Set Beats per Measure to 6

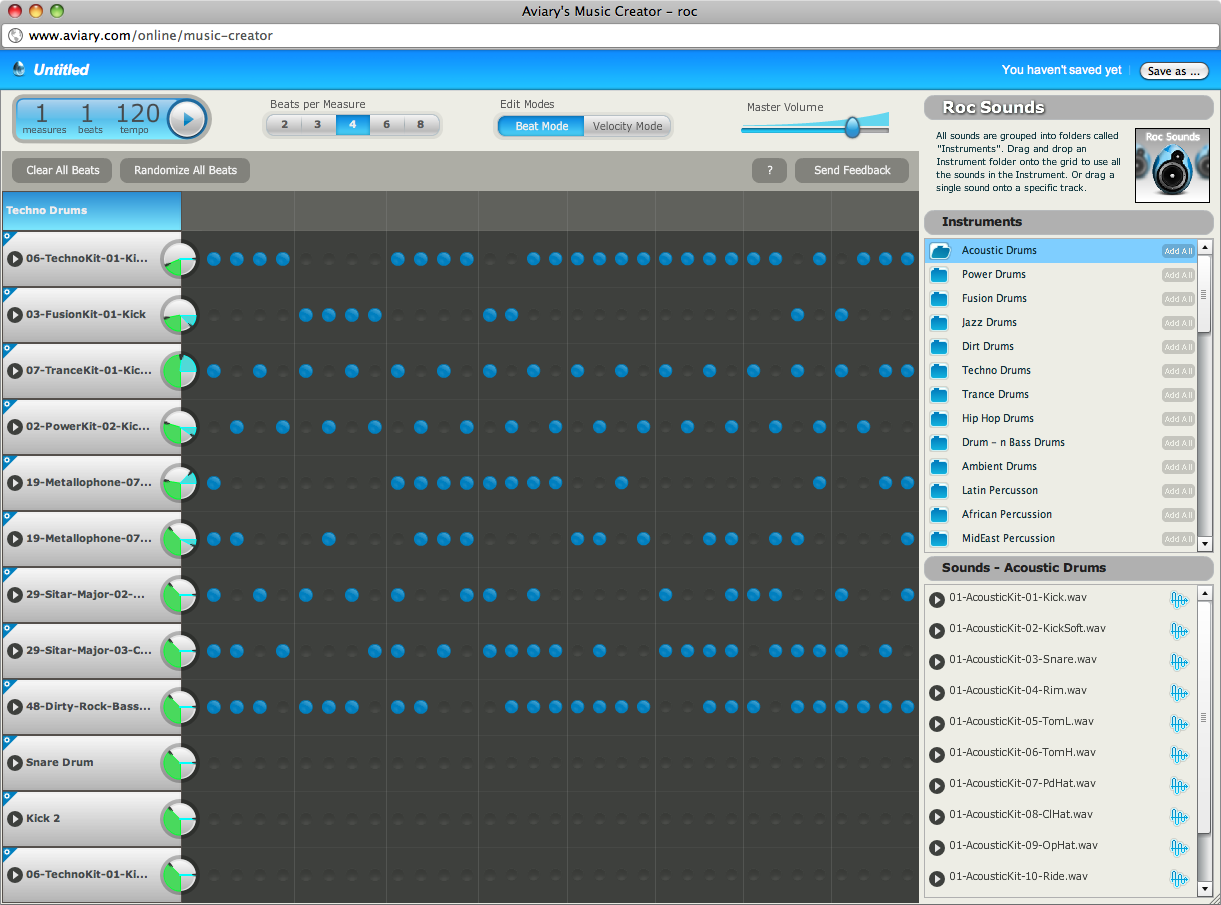(387, 125)
